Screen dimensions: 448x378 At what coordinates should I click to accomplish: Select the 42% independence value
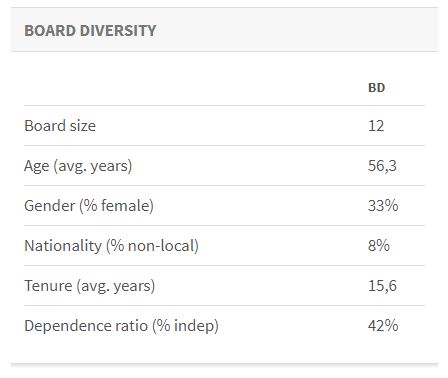(383, 326)
